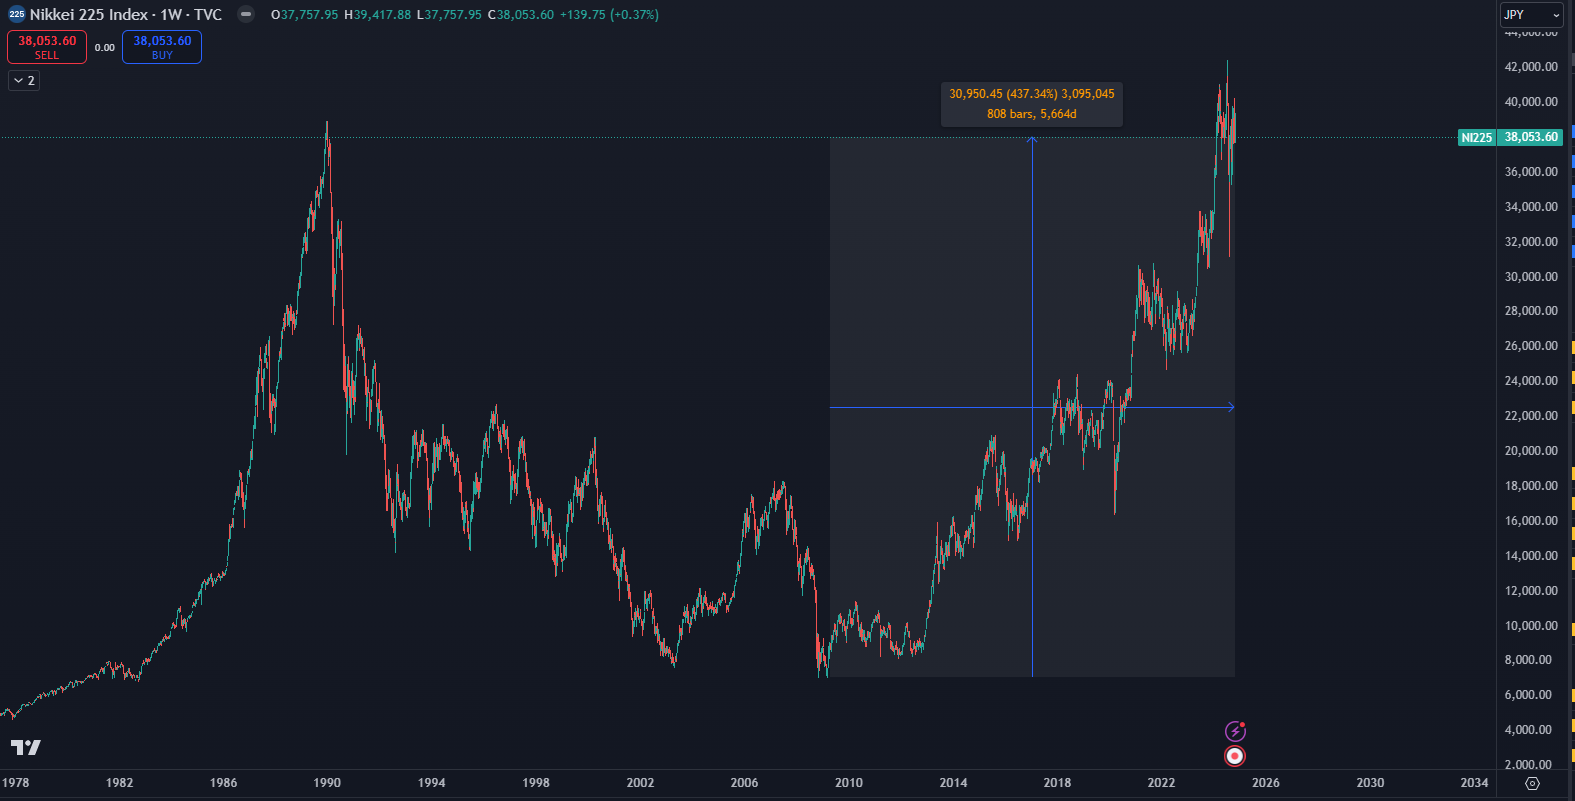
Task: Click the 1998 label on the time axis
Action: point(536,783)
